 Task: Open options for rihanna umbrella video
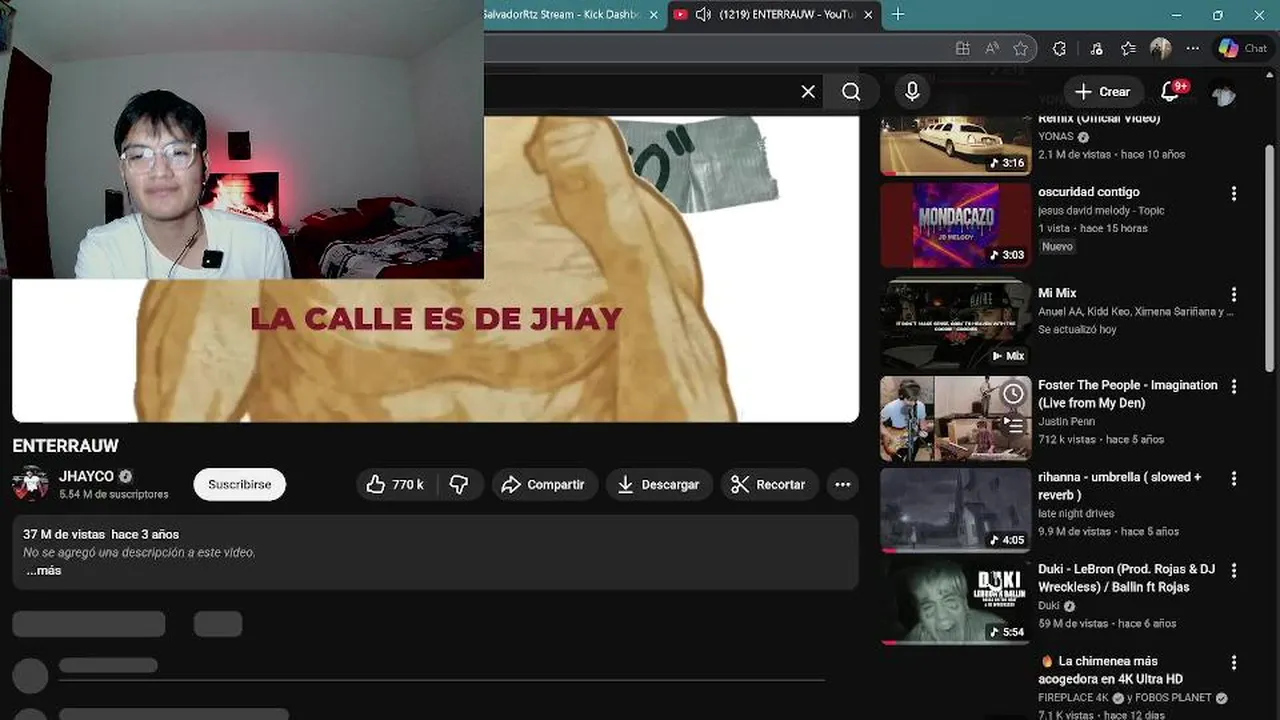click(1234, 478)
